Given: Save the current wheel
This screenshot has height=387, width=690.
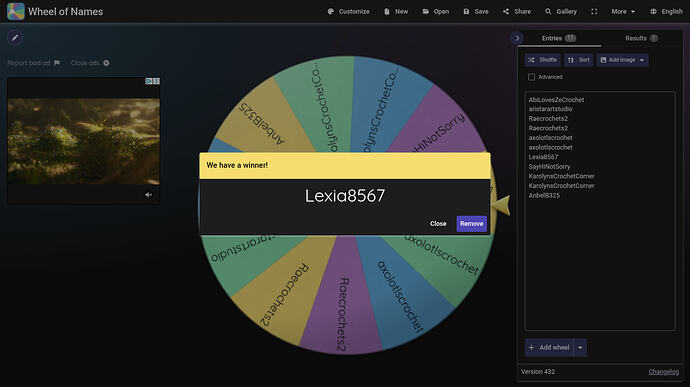Looking at the screenshot, I should (x=476, y=11).
